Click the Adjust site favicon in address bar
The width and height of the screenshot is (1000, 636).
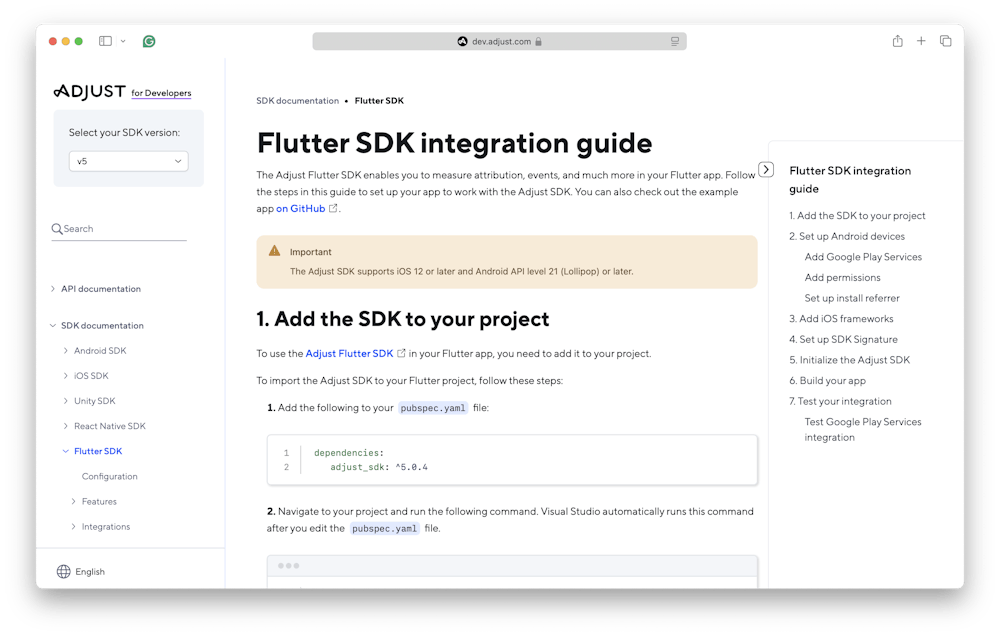(x=462, y=41)
